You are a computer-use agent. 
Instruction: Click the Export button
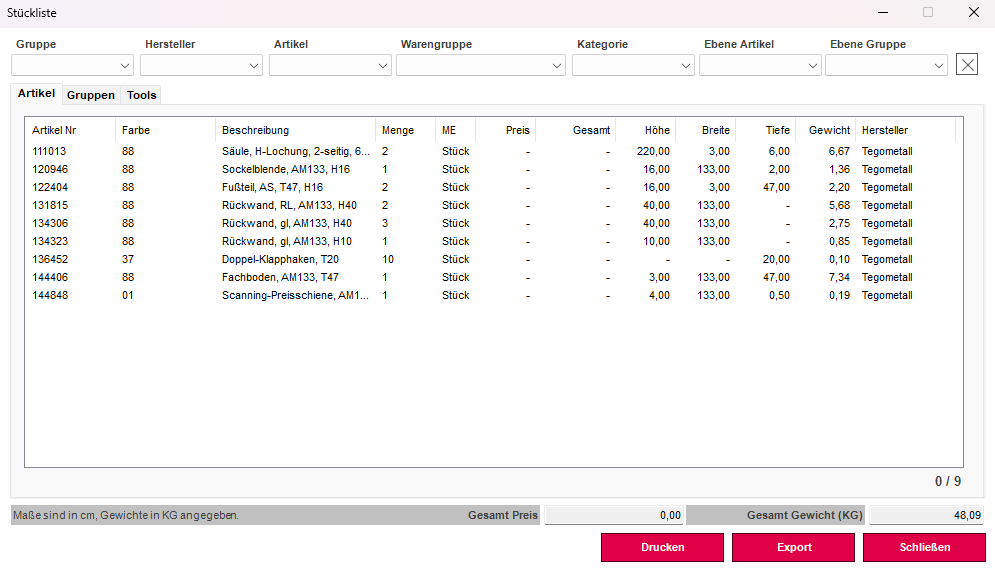tap(793, 547)
